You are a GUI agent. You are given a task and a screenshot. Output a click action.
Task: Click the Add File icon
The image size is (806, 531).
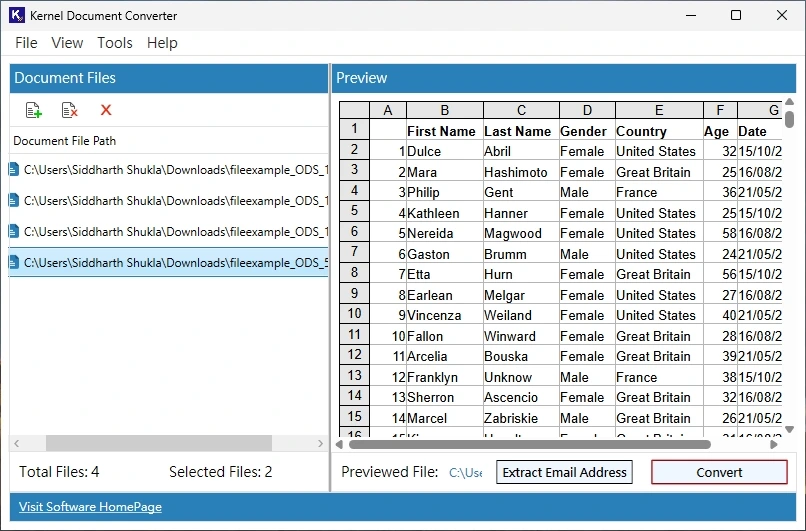coord(34,110)
